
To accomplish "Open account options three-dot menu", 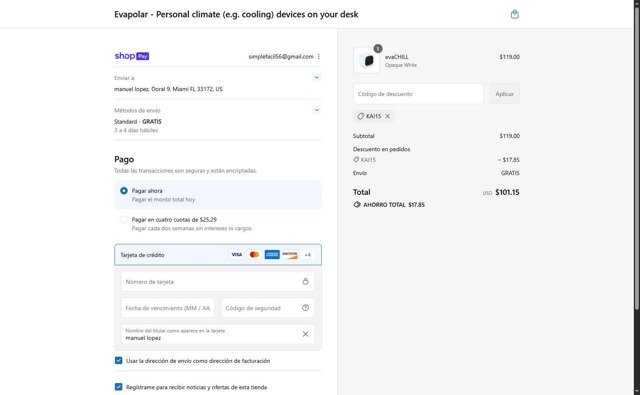I will (319, 57).
